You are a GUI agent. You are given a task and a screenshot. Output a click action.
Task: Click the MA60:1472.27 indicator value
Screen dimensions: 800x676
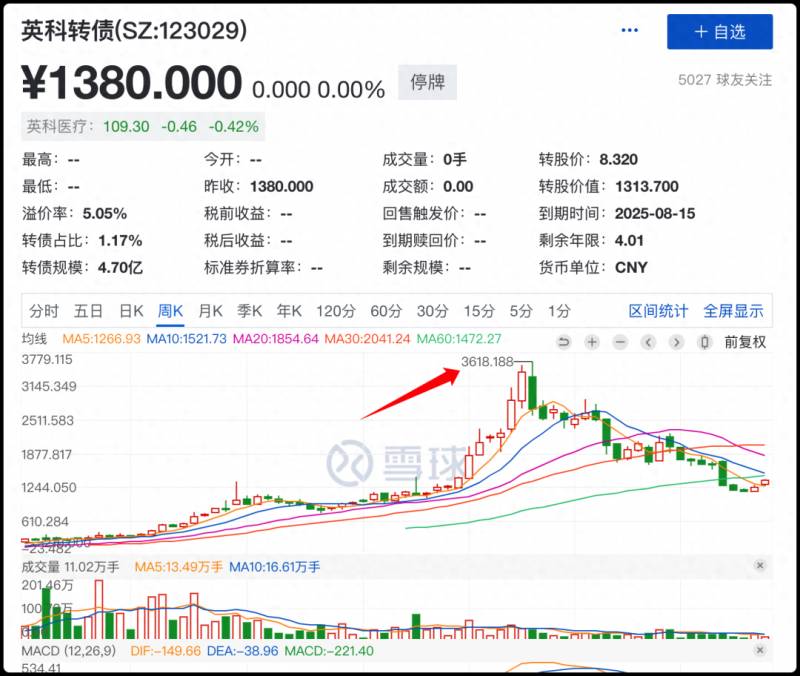[459, 339]
